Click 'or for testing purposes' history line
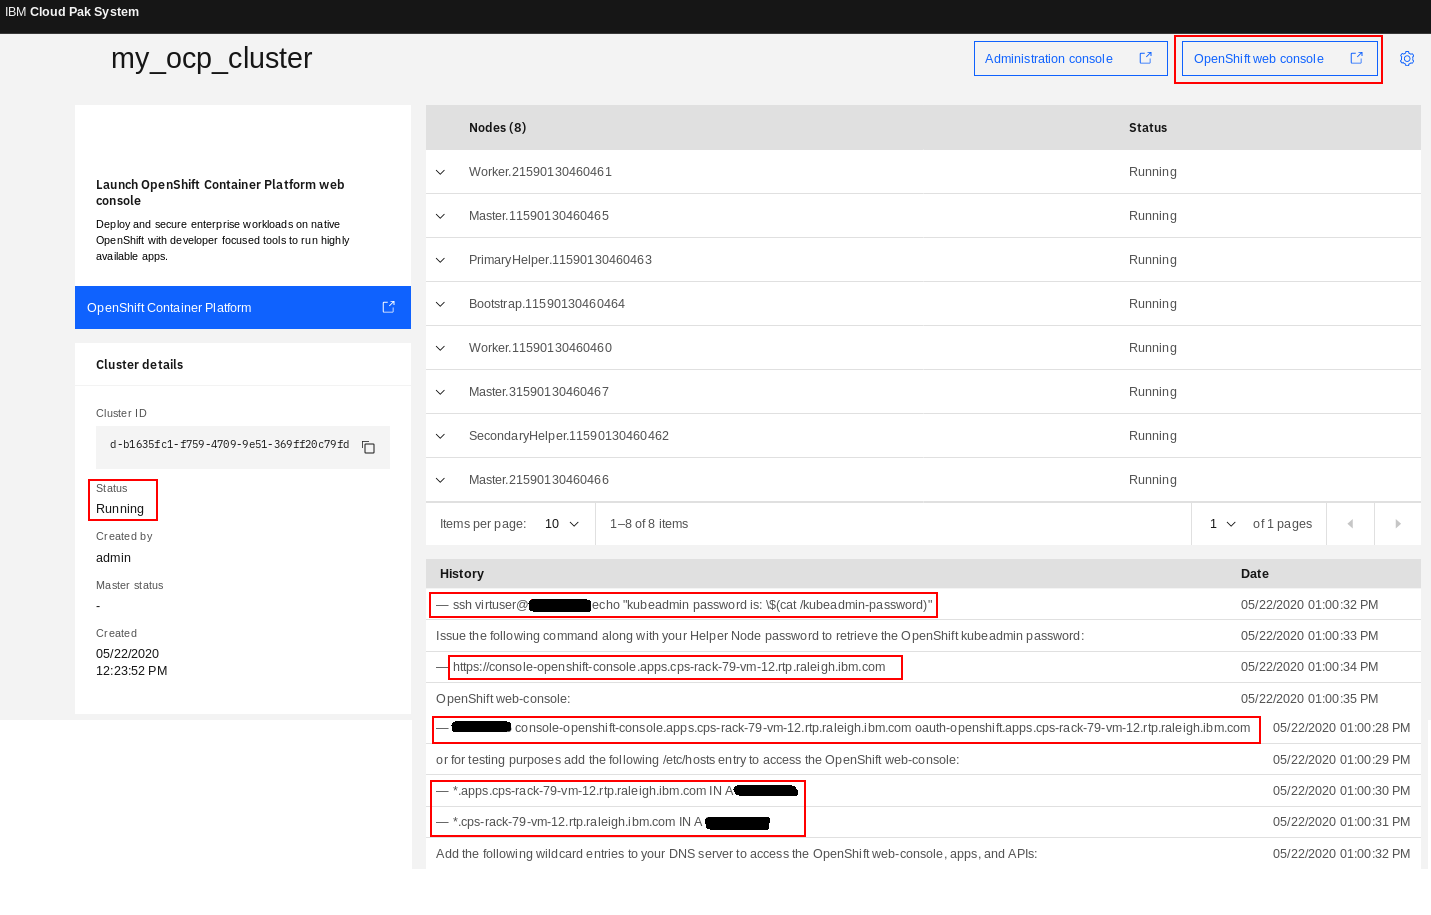Screen dimensions: 1431x915 [x=698, y=760]
